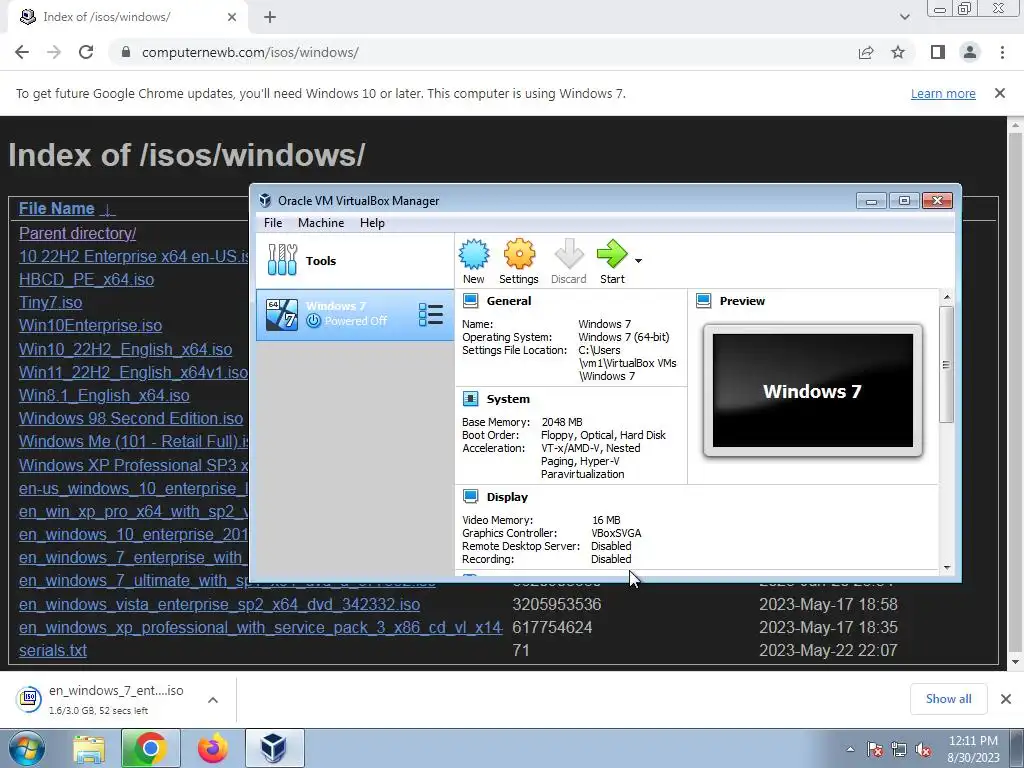Switch to VirtualBox taskbar icon
This screenshot has height=768, width=1024.
pyautogui.click(x=274, y=748)
